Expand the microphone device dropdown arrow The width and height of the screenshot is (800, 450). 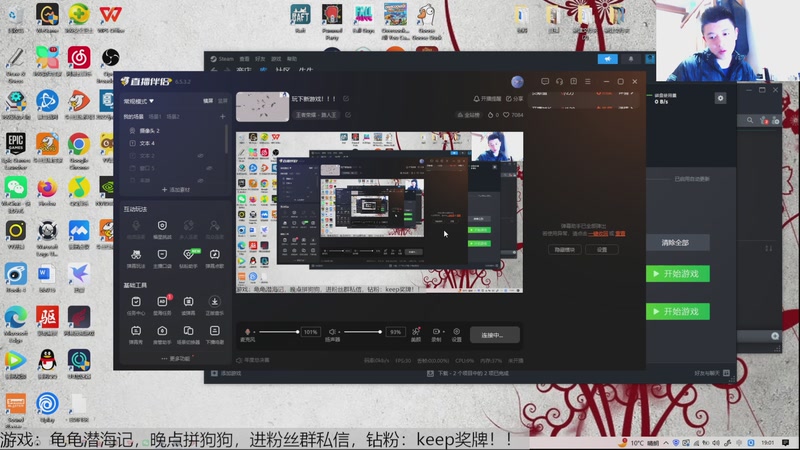click(x=254, y=332)
